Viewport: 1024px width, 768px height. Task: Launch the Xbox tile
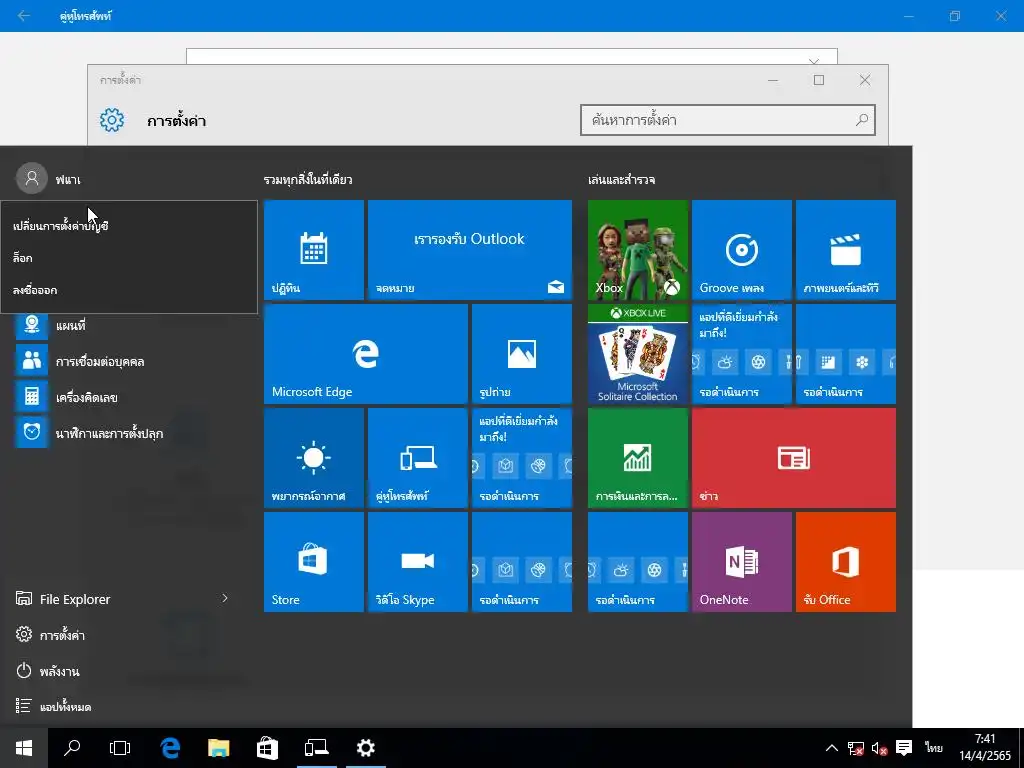pos(637,250)
